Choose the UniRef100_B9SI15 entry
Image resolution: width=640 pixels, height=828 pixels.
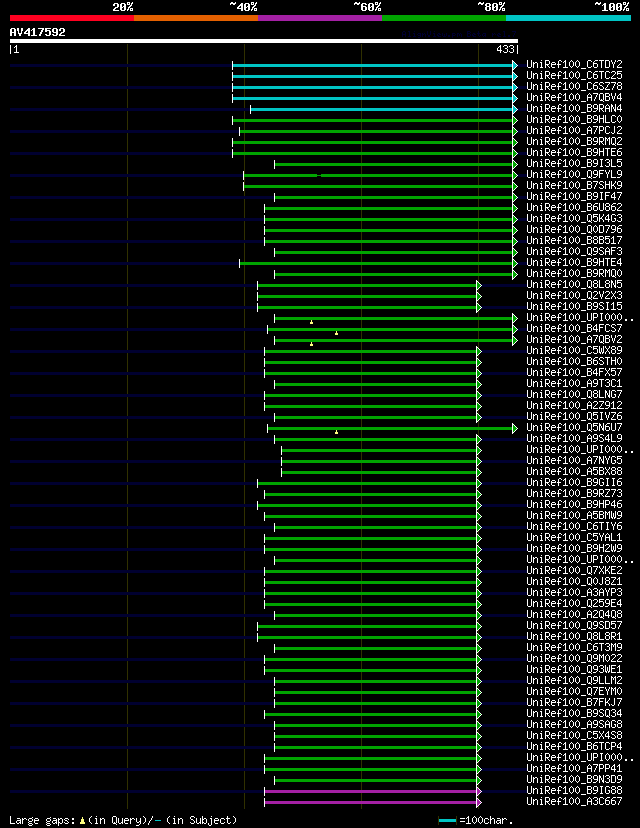click(574, 306)
